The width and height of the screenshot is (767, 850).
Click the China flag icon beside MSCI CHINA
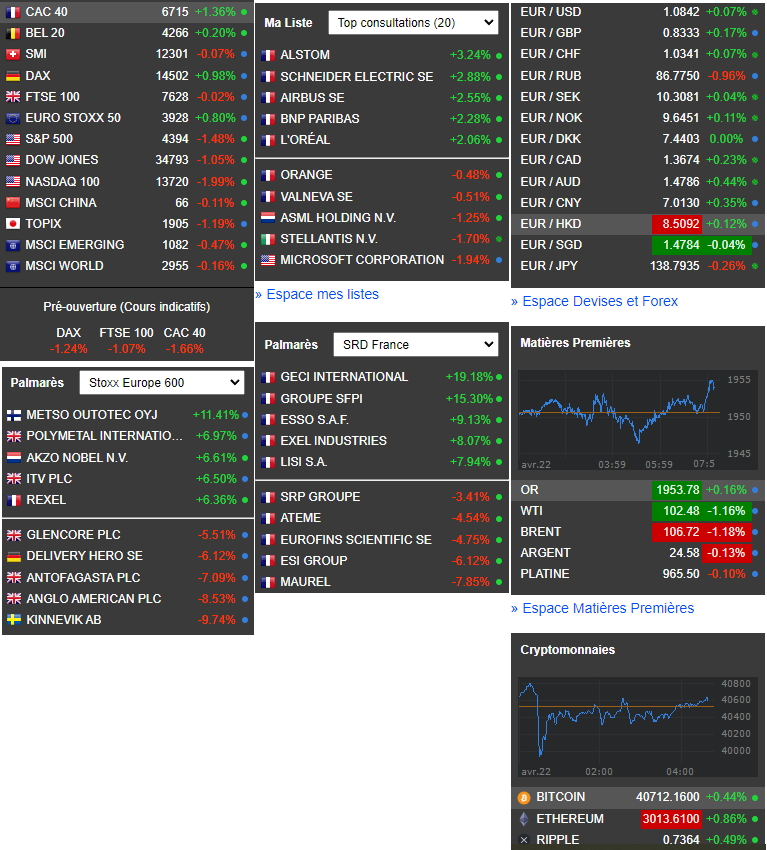pyautogui.click(x=13, y=203)
